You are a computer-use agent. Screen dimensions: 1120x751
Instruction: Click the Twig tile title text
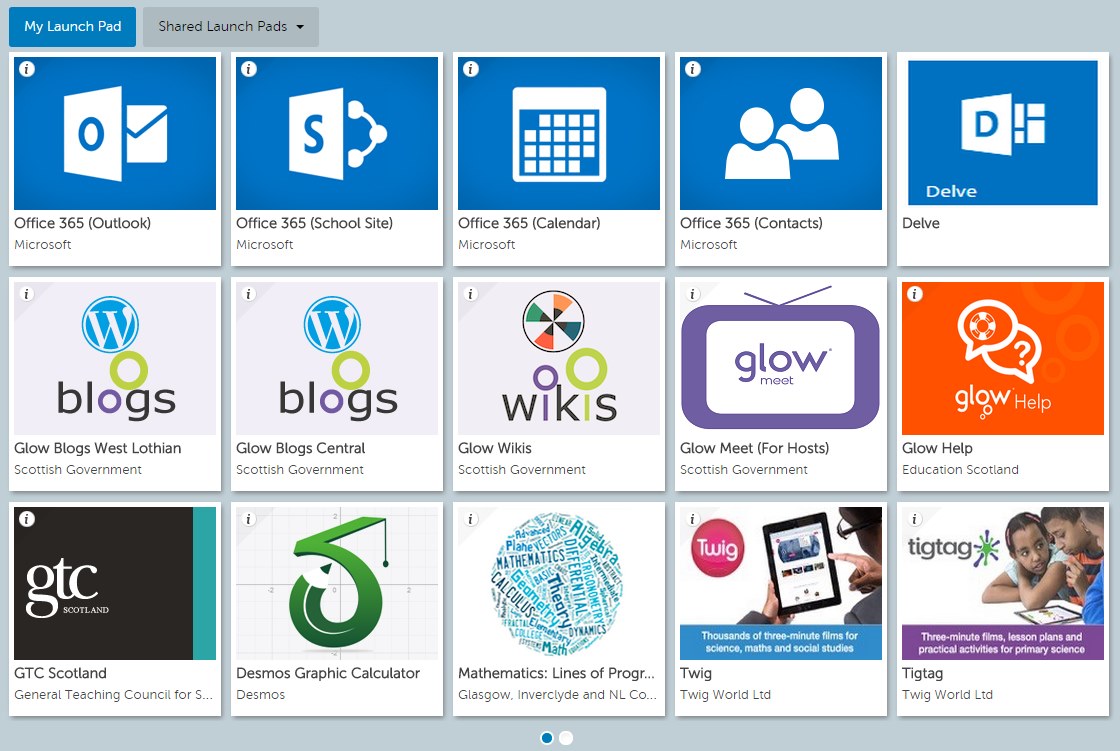point(697,673)
